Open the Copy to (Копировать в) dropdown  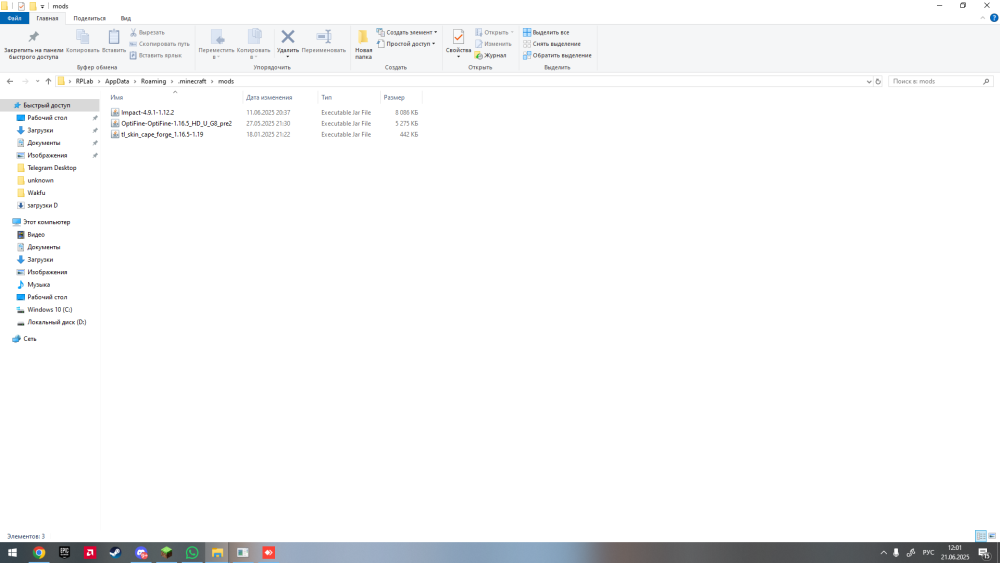(254, 45)
